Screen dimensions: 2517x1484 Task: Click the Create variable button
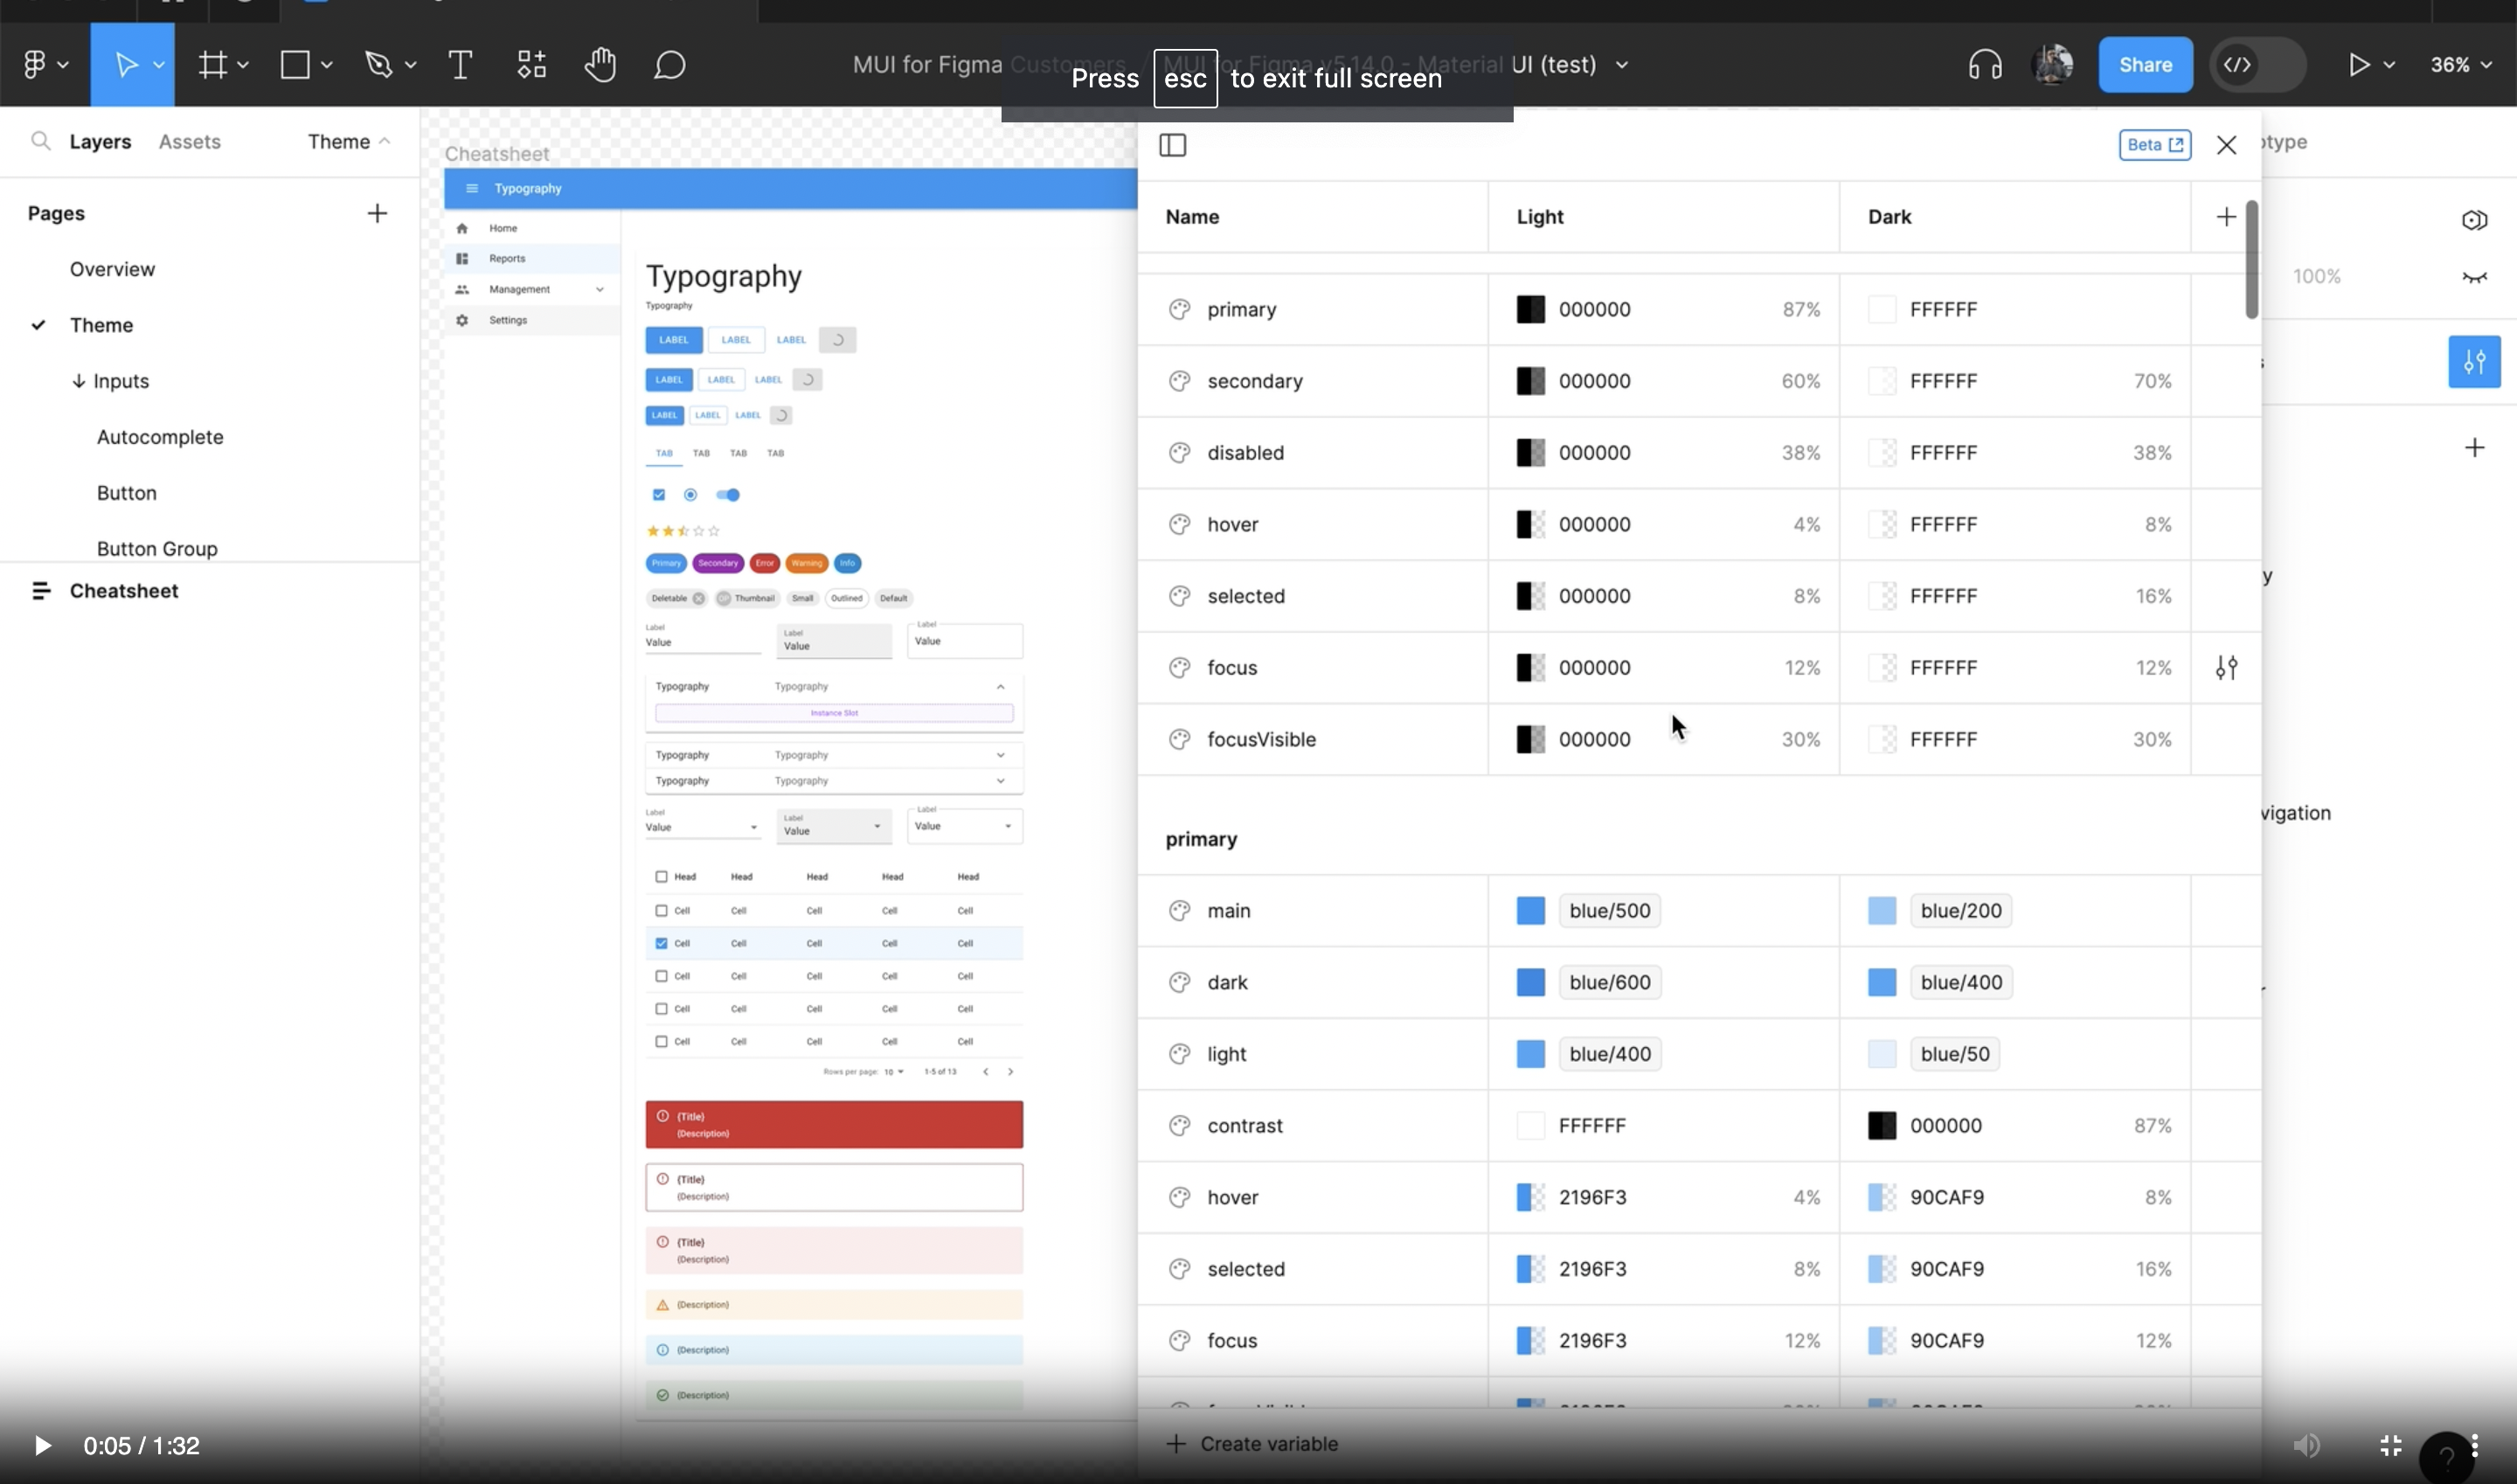tap(1252, 1443)
